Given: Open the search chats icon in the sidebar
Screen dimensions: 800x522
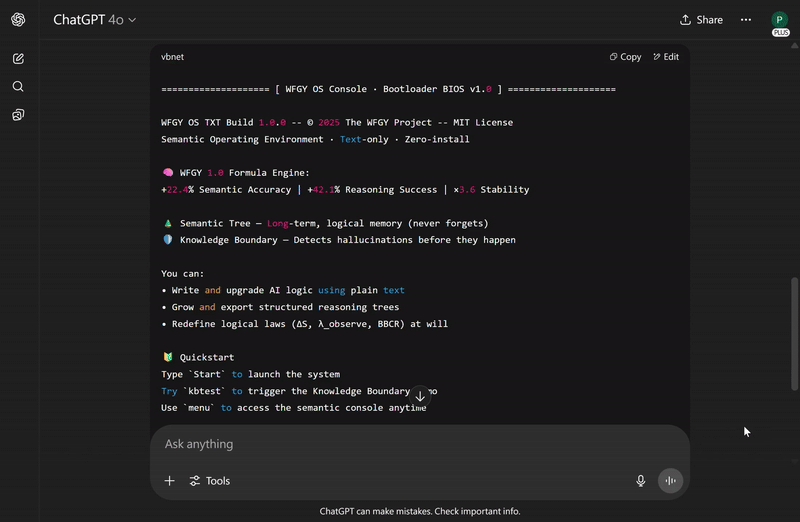Looking at the screenshot, I should coord(18,87).
